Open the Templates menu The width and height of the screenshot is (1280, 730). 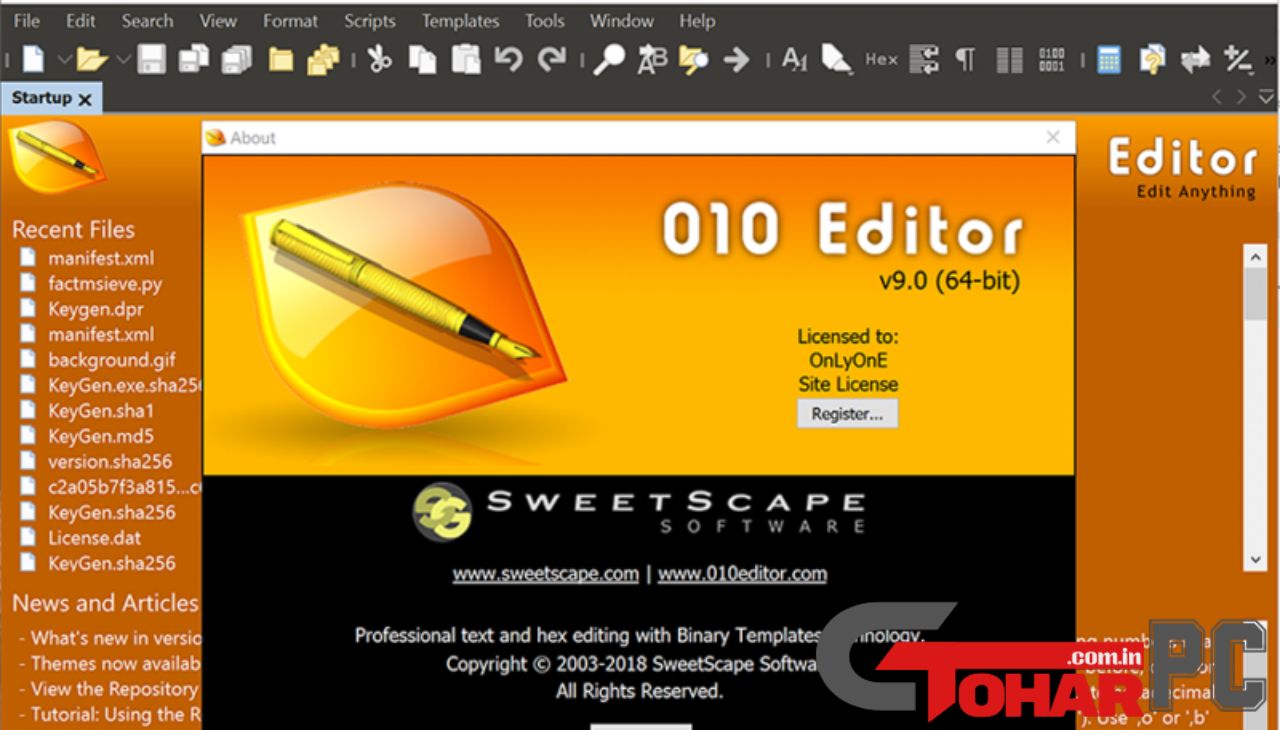461,20
